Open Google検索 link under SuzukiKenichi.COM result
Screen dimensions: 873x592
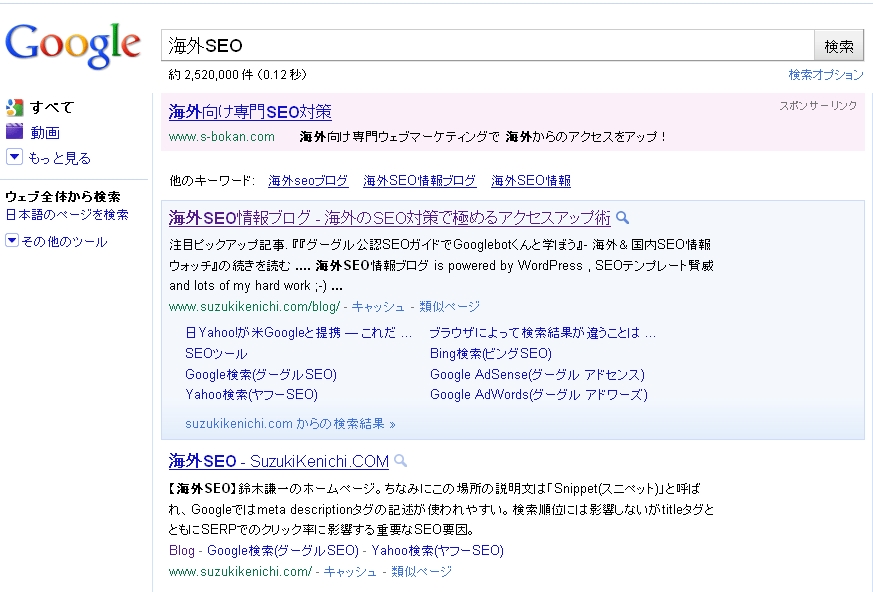coord(283,551)
